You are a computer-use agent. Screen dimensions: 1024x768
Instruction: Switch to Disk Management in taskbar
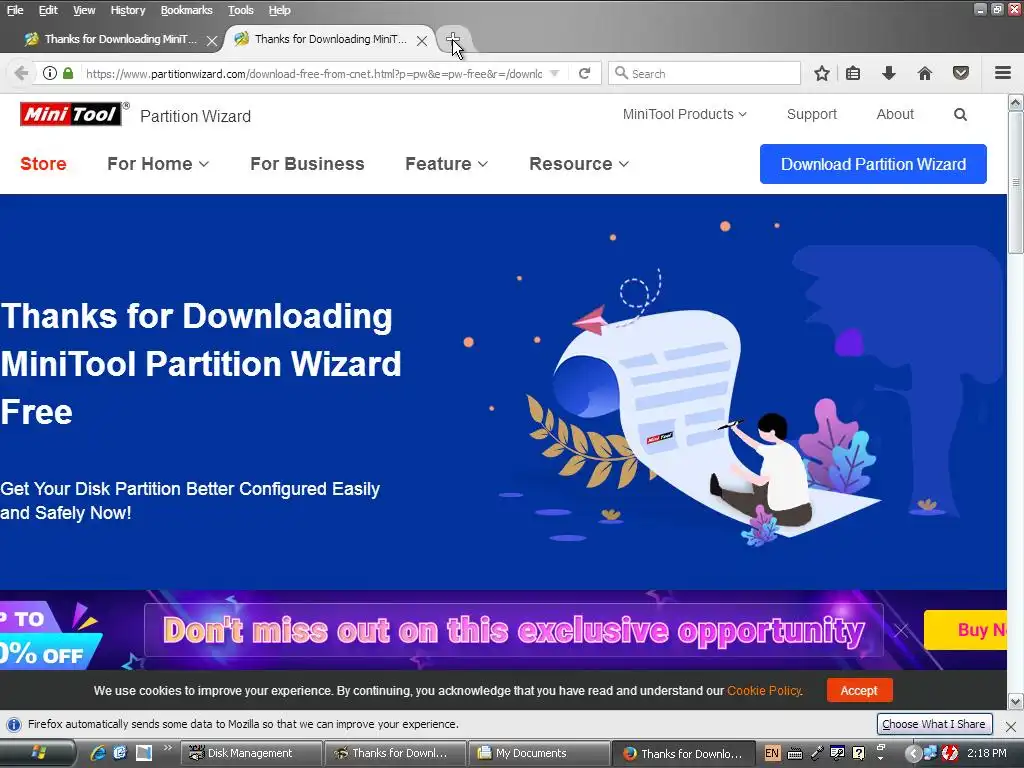251,754
